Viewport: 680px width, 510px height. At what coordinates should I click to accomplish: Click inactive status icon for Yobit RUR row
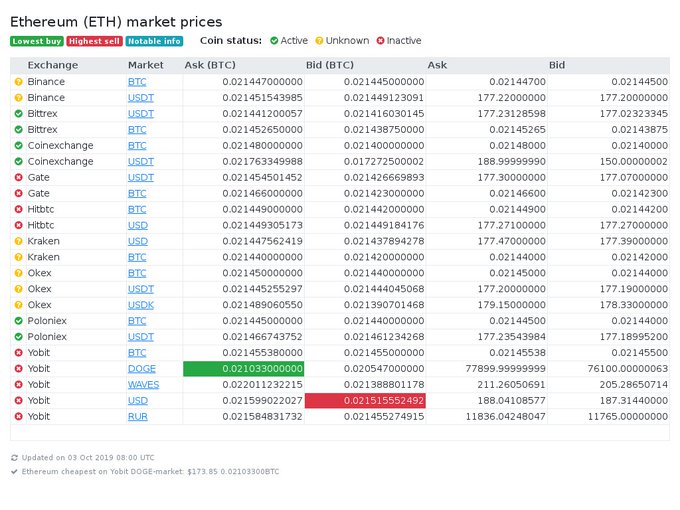click(x=18, y=416)
